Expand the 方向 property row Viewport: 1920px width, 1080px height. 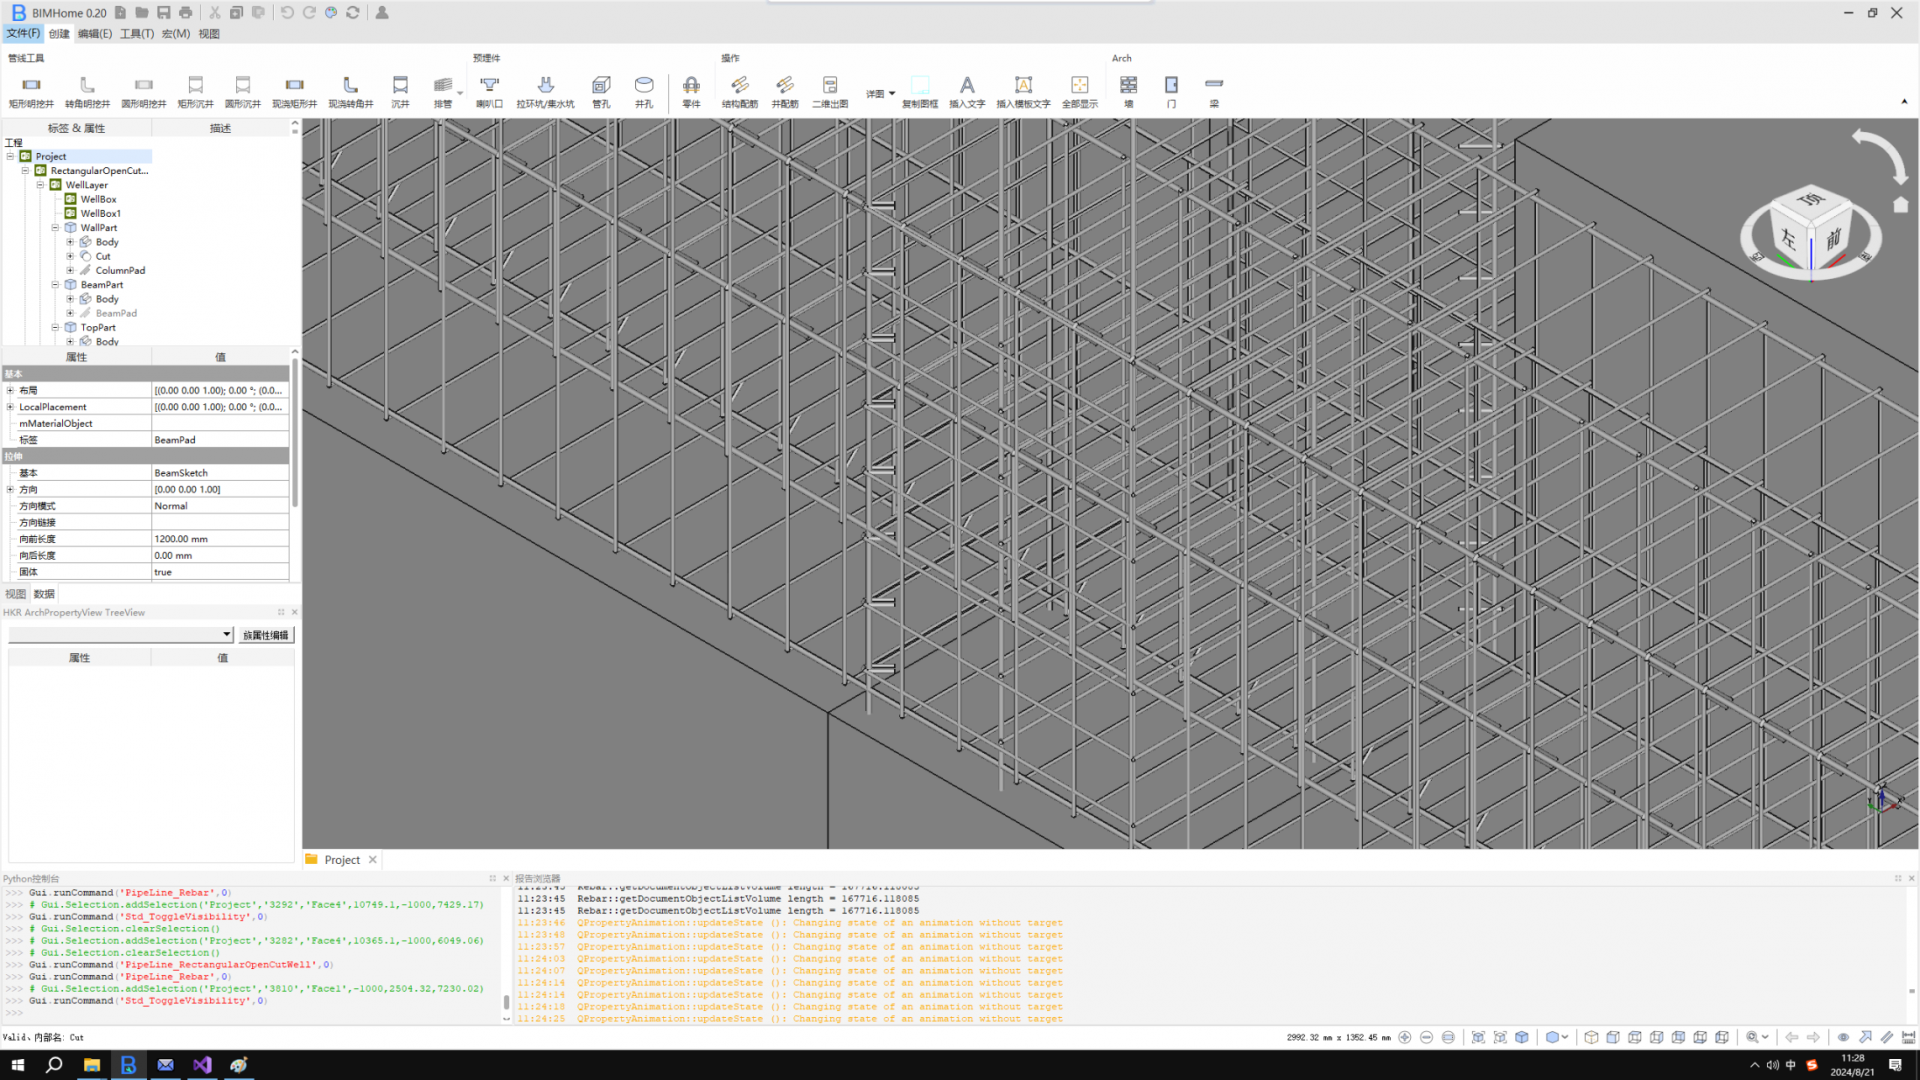click(x=10, y=490)
